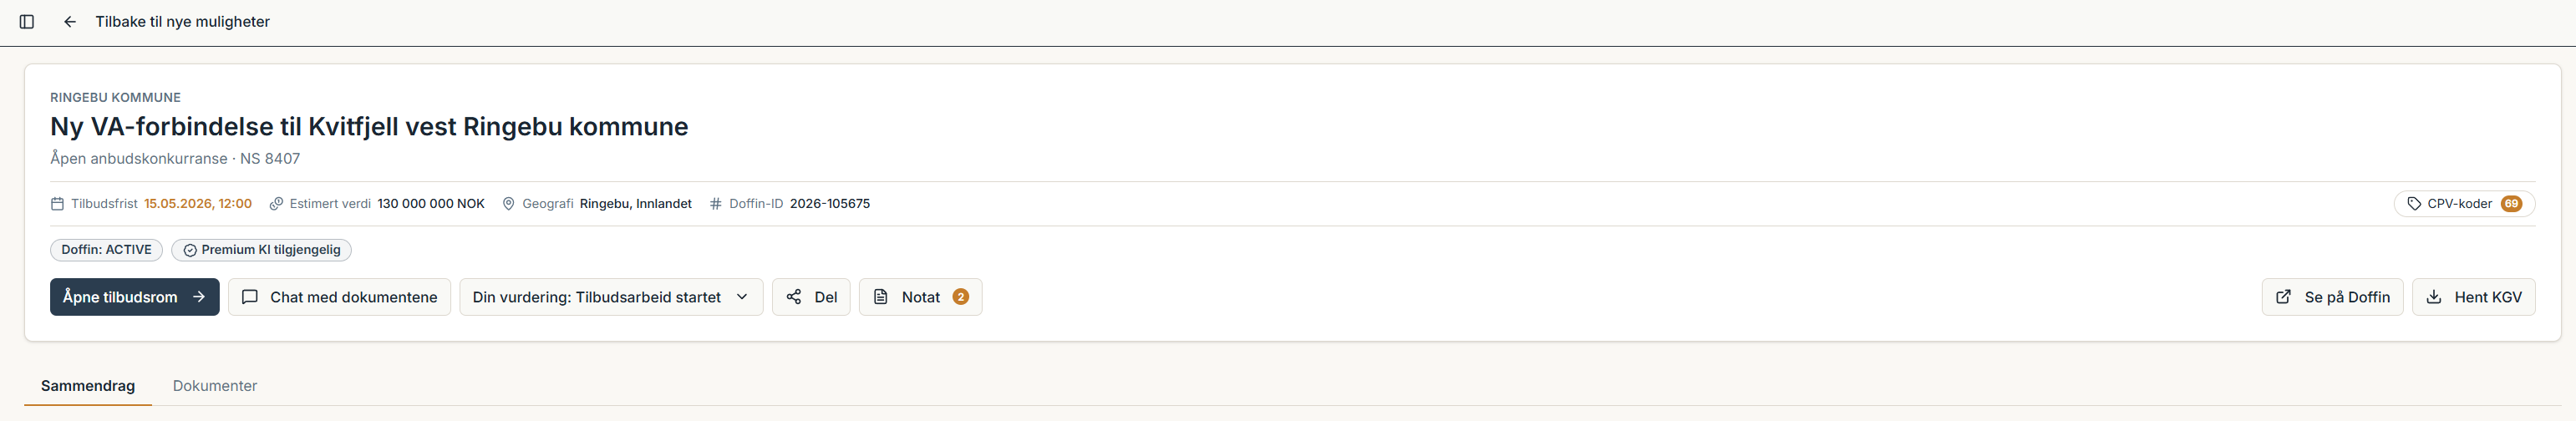
Task: Go back via Tilbake til nye muligheter
Action: 182,21
